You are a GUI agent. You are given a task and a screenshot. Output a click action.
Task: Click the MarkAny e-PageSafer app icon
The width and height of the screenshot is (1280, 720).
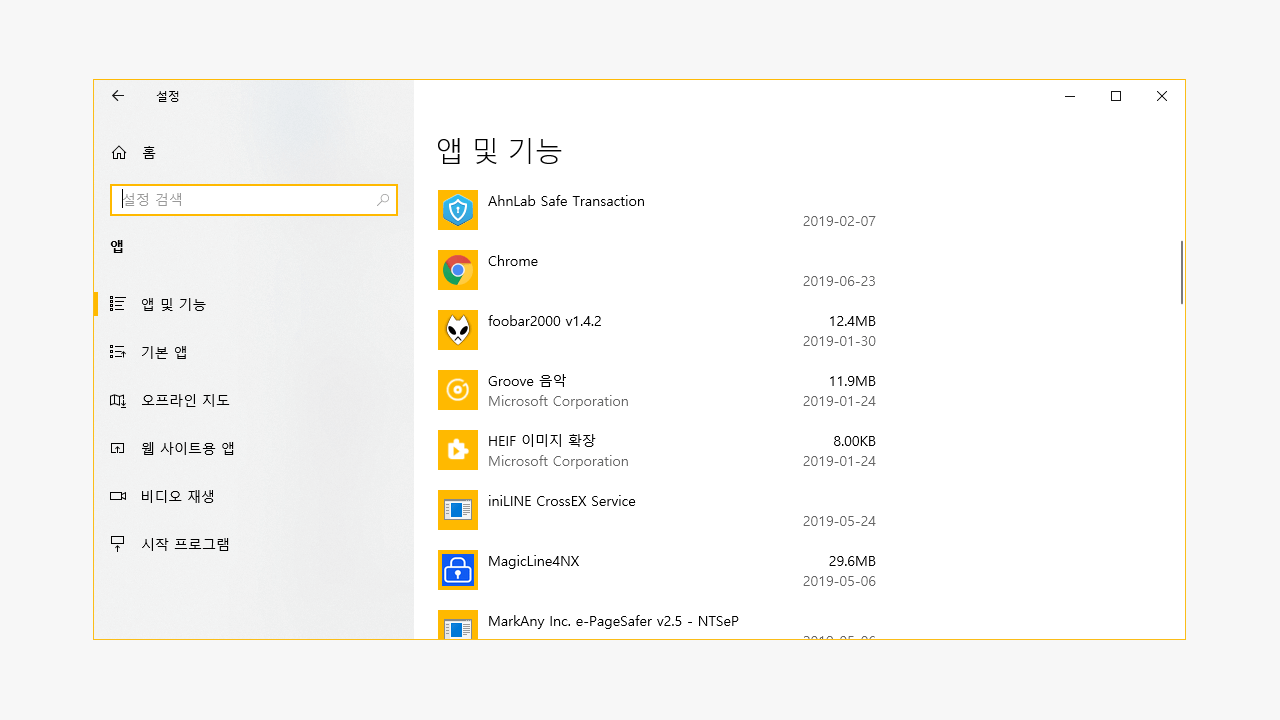click(x=458, y=625)
